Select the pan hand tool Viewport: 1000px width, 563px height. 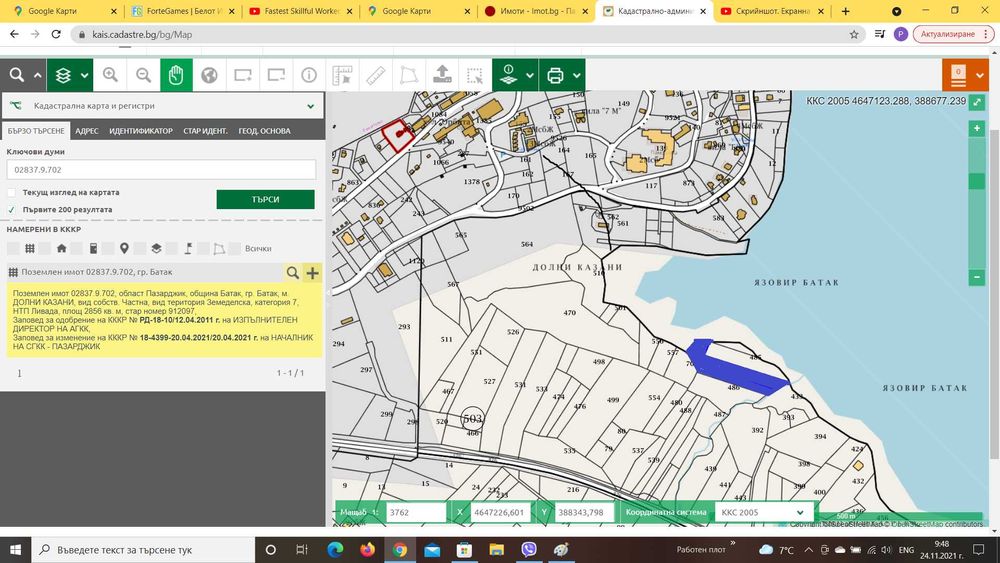(x=176, y=75)
